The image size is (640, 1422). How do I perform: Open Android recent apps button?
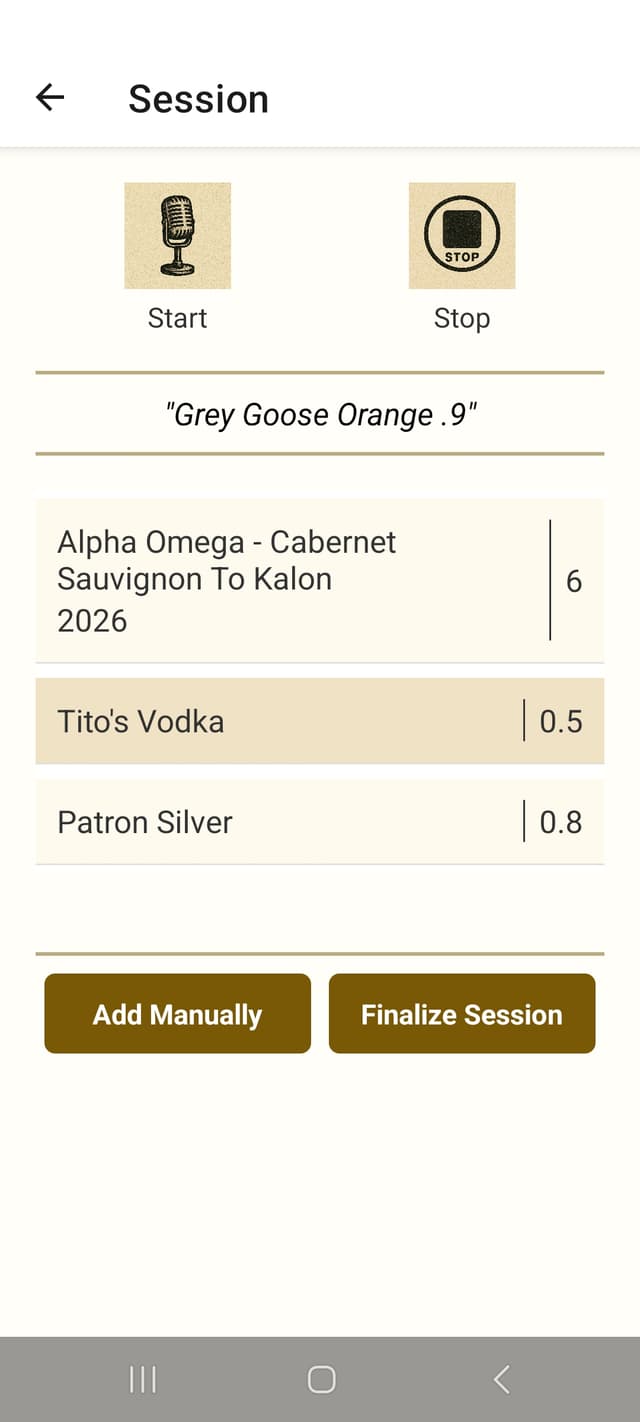(143, 1380)
